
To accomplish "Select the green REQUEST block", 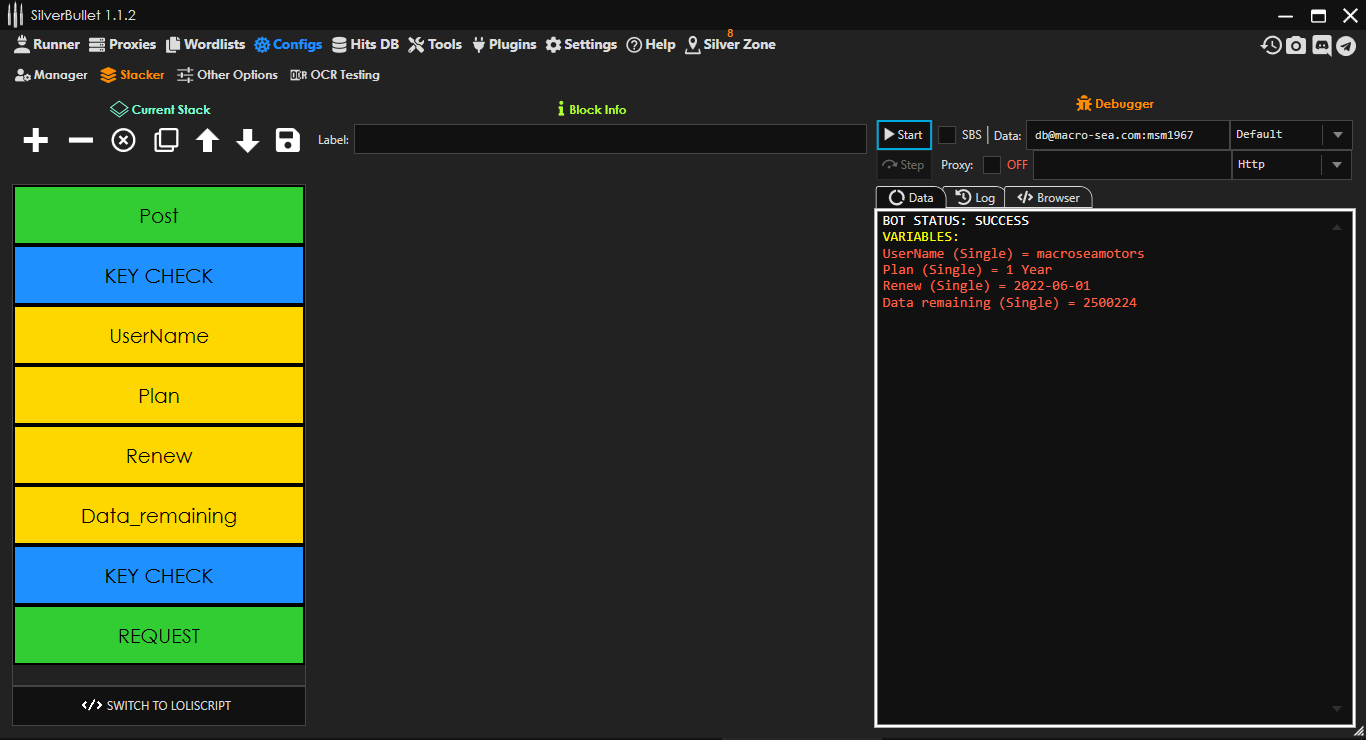I will 159,636.
